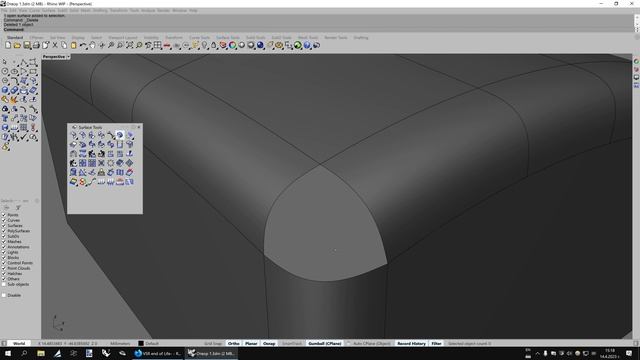Click the Print icon in Standard toolbar
The width and height of the screenshot is (640, 360).
click(36, 45)
